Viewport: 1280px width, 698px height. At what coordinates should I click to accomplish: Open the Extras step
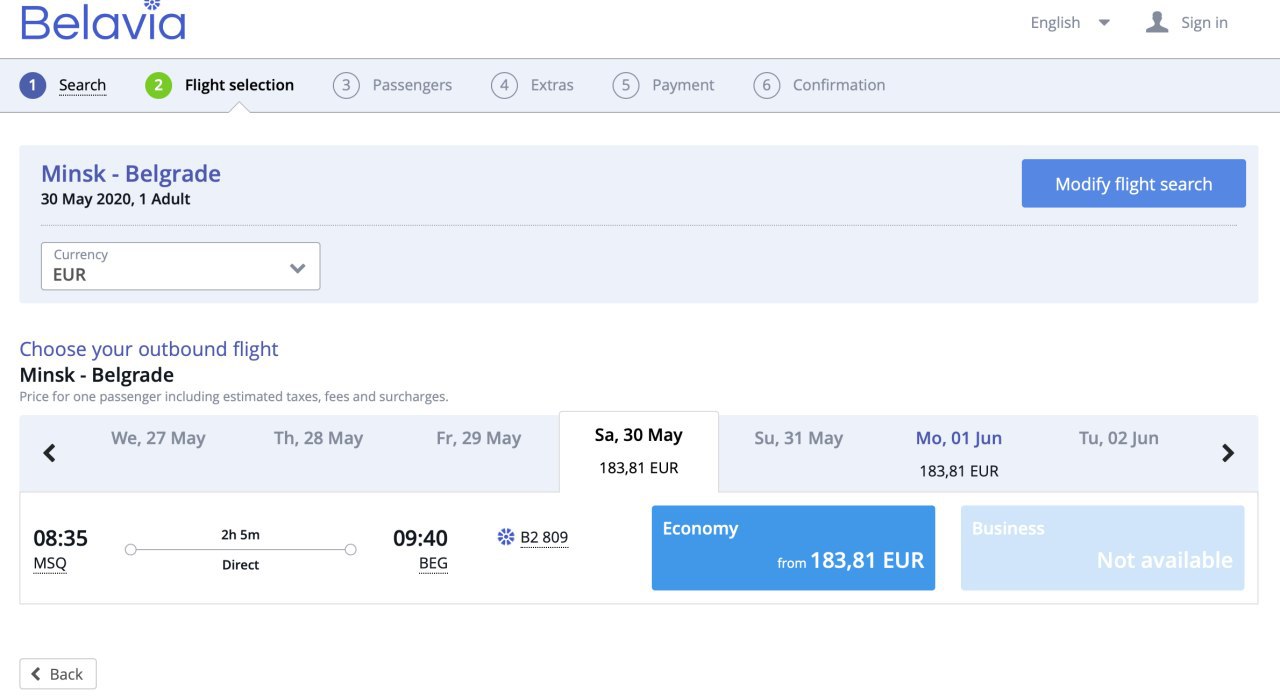(x=552, y=85)
